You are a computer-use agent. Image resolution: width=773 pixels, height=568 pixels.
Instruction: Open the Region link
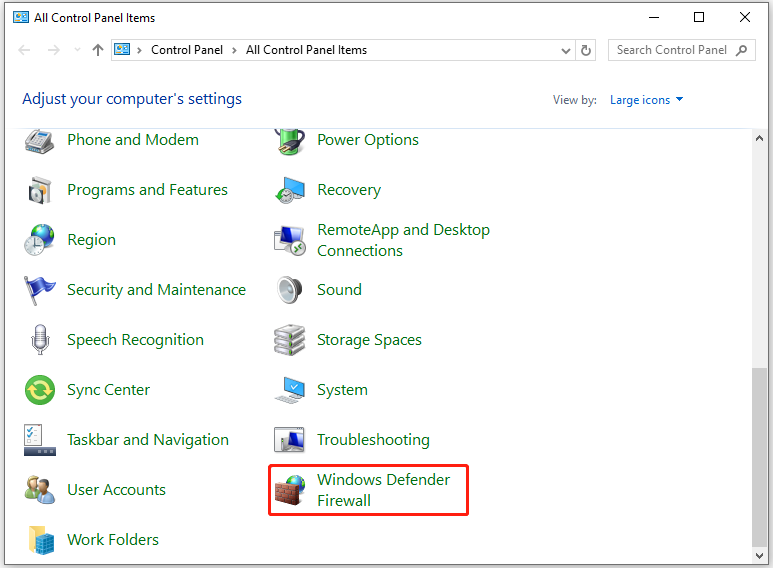click(x=92, y=240)
